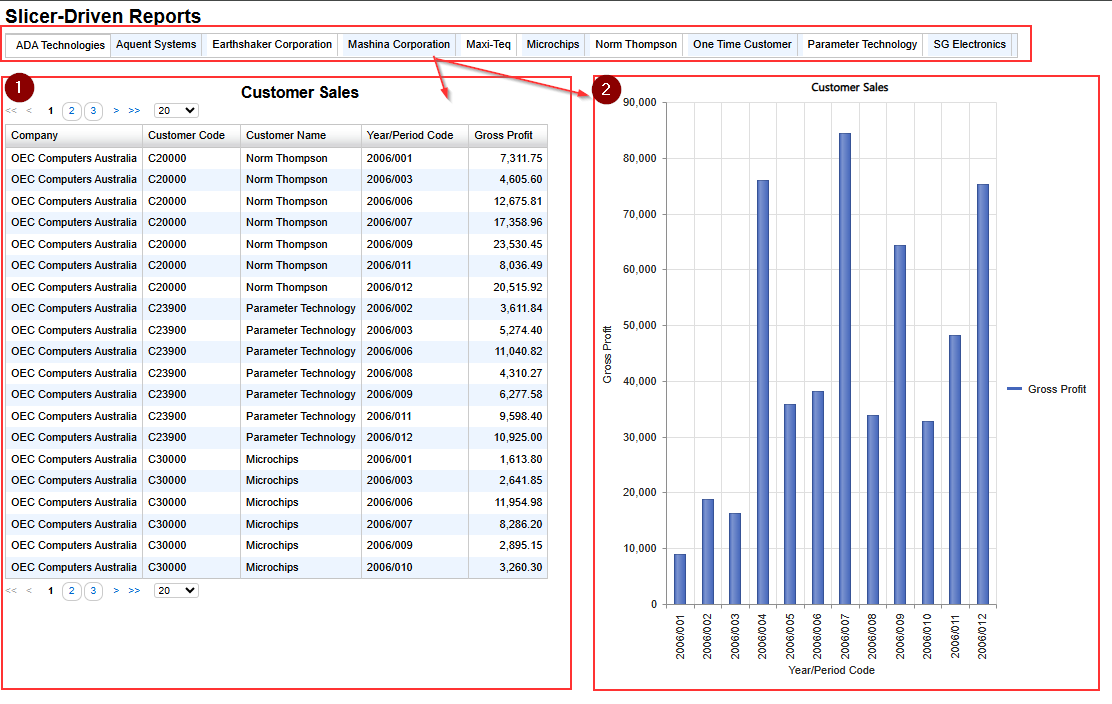Click the 2006/009 chart bar

pyautogui.click(x=899, y=425)
